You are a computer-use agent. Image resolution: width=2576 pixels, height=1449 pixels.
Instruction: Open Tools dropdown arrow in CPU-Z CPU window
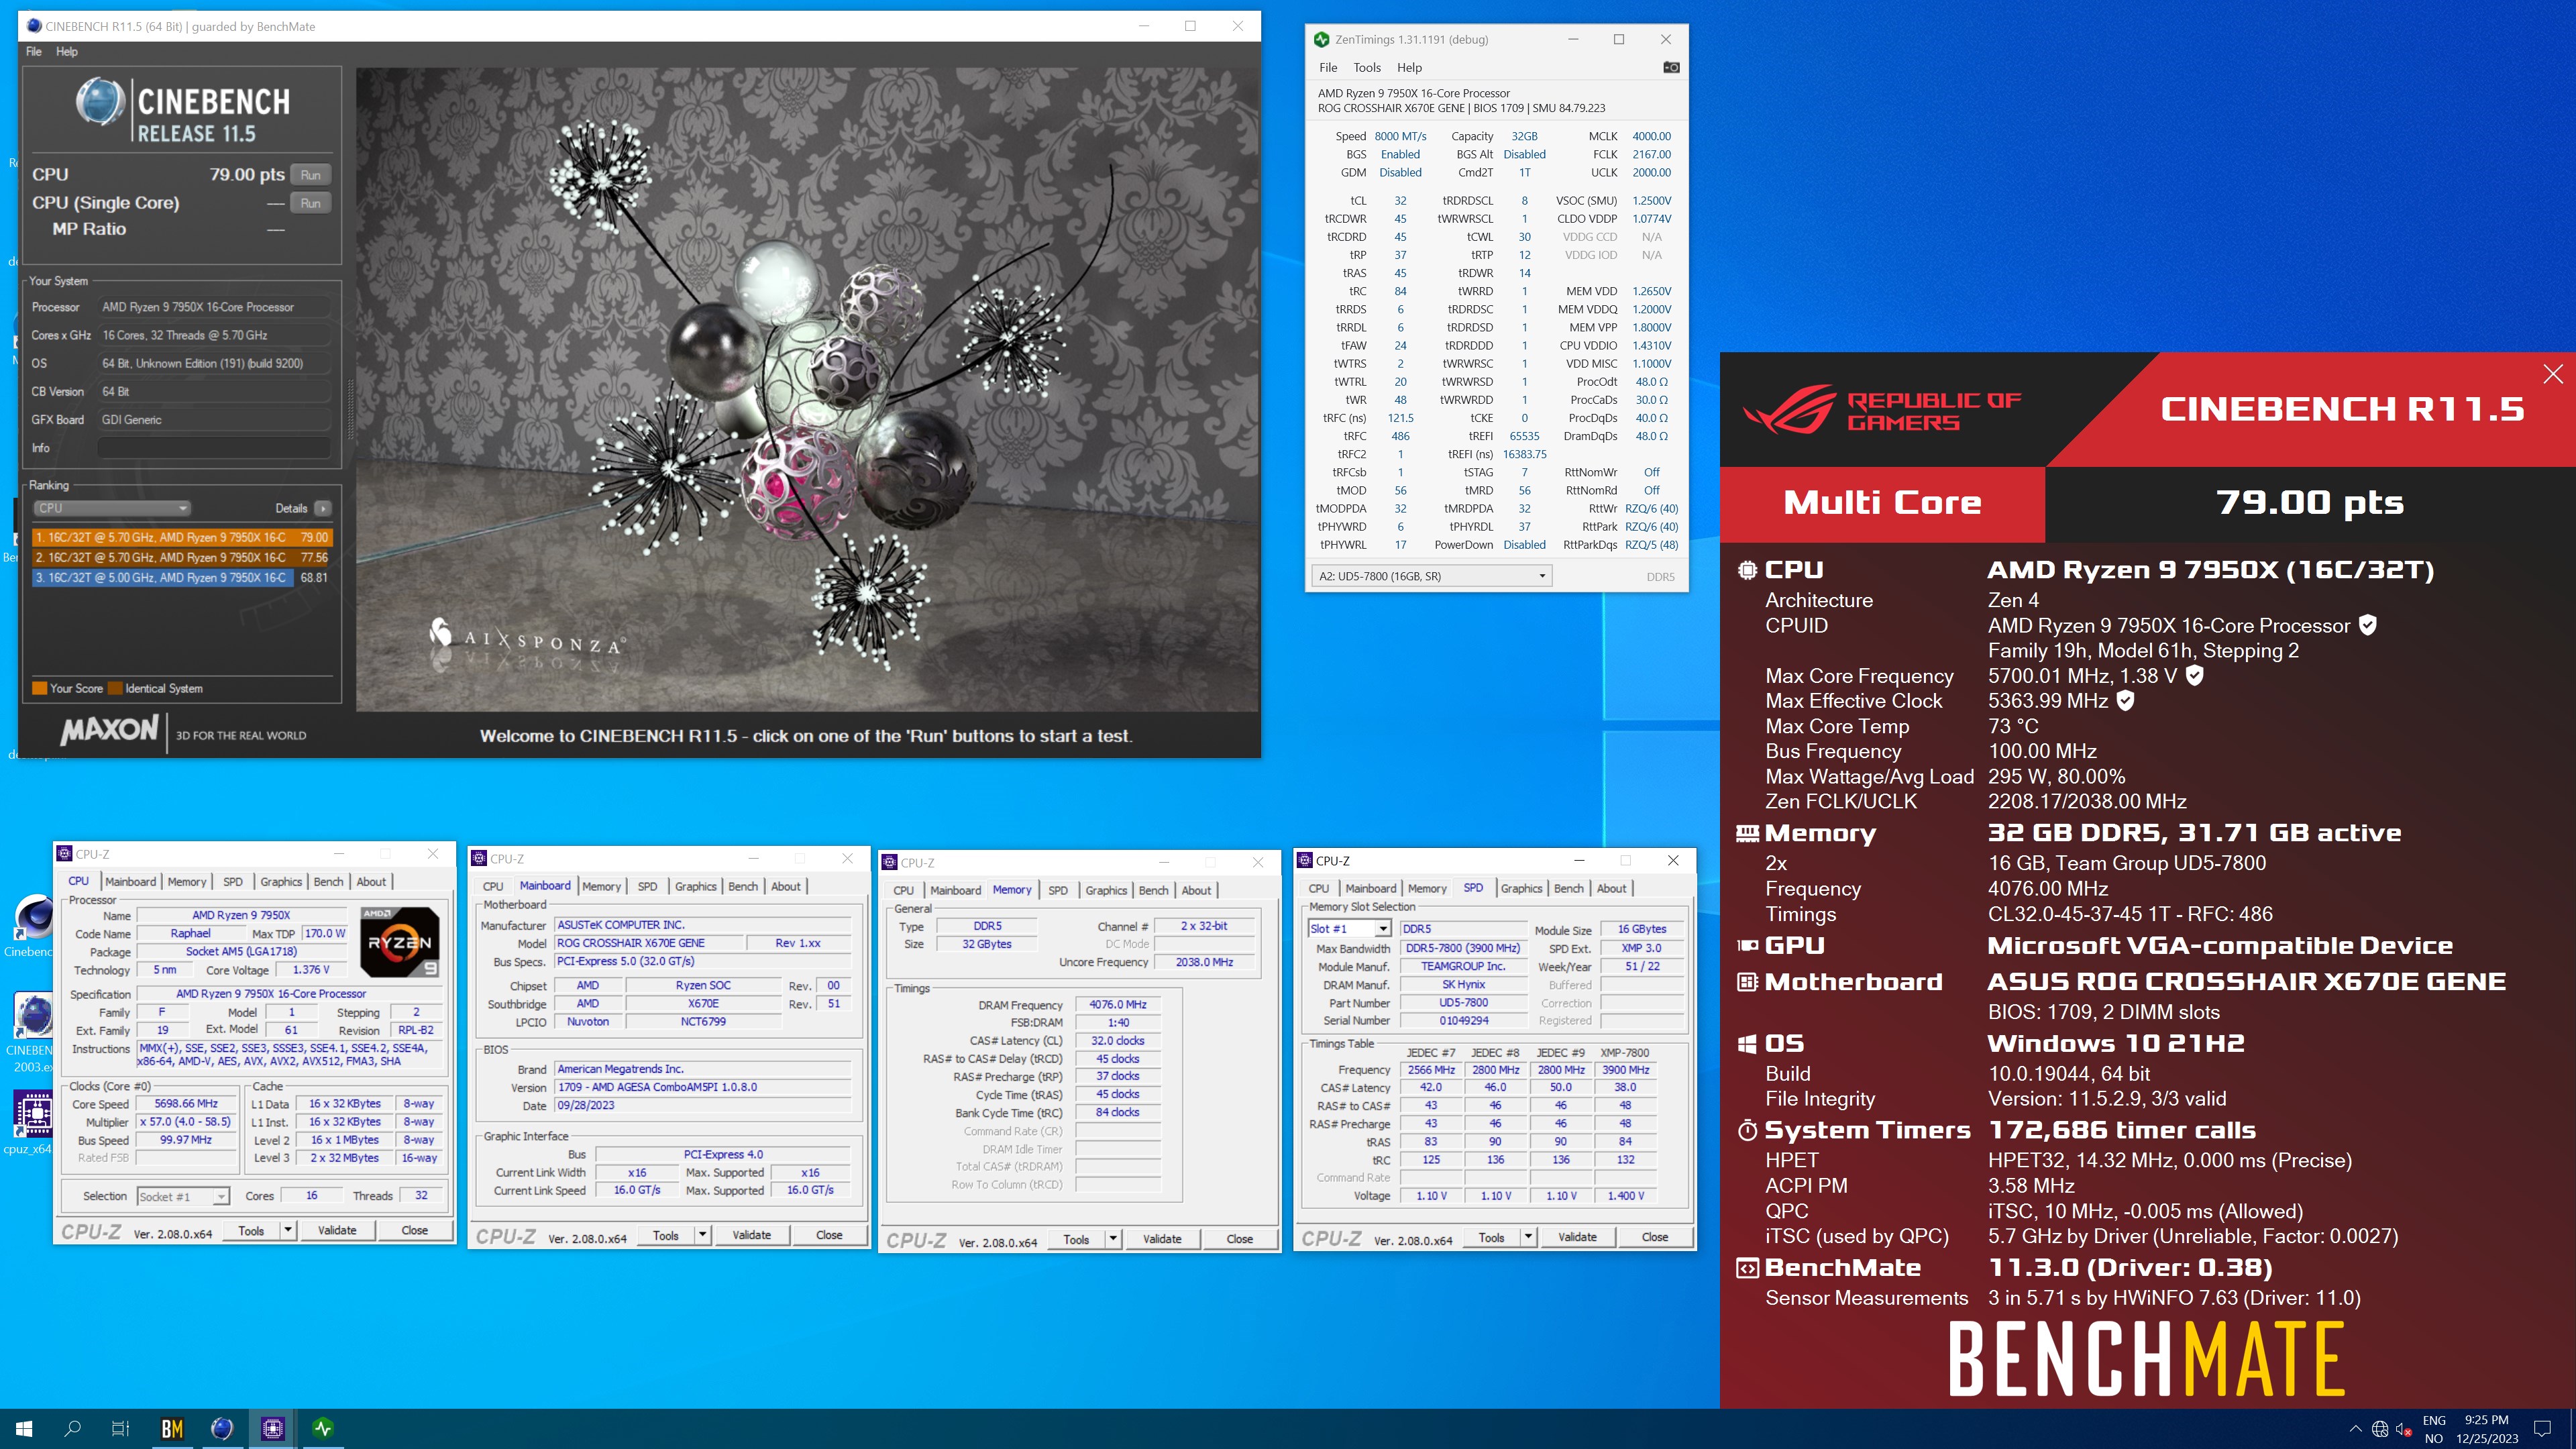coord(288,1230)
